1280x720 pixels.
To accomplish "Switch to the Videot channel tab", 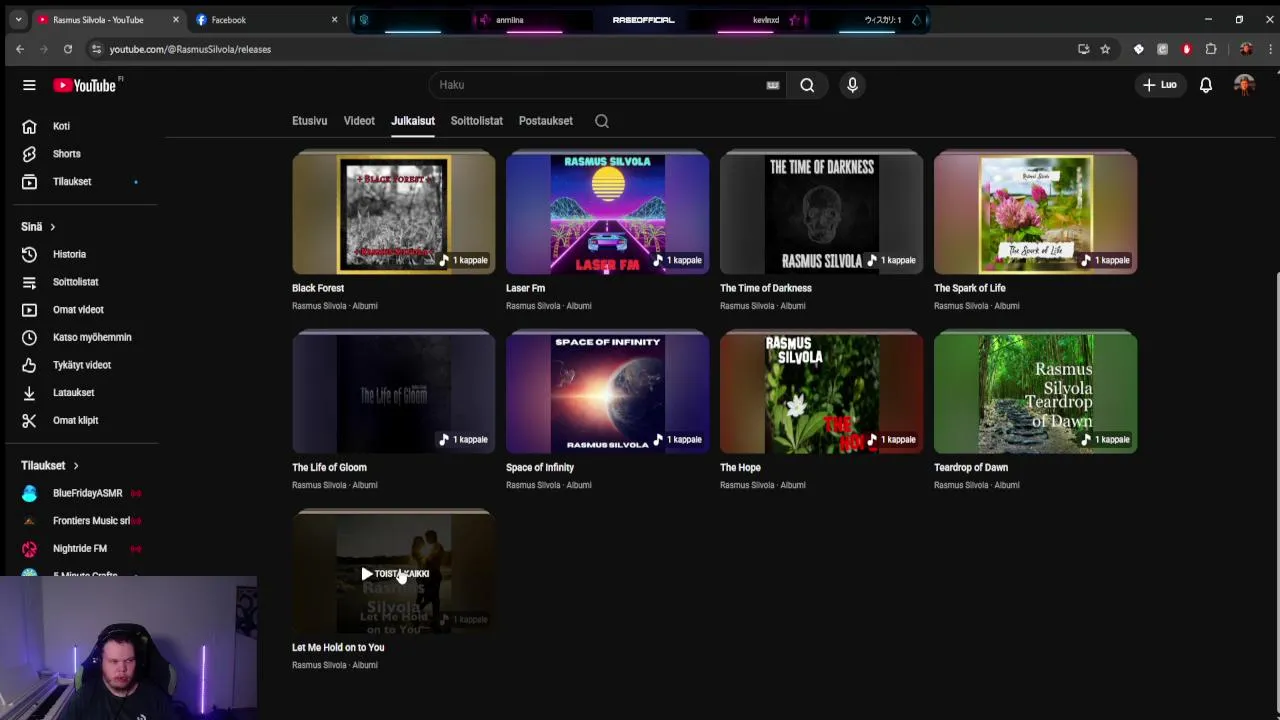I will coord(359,121).
